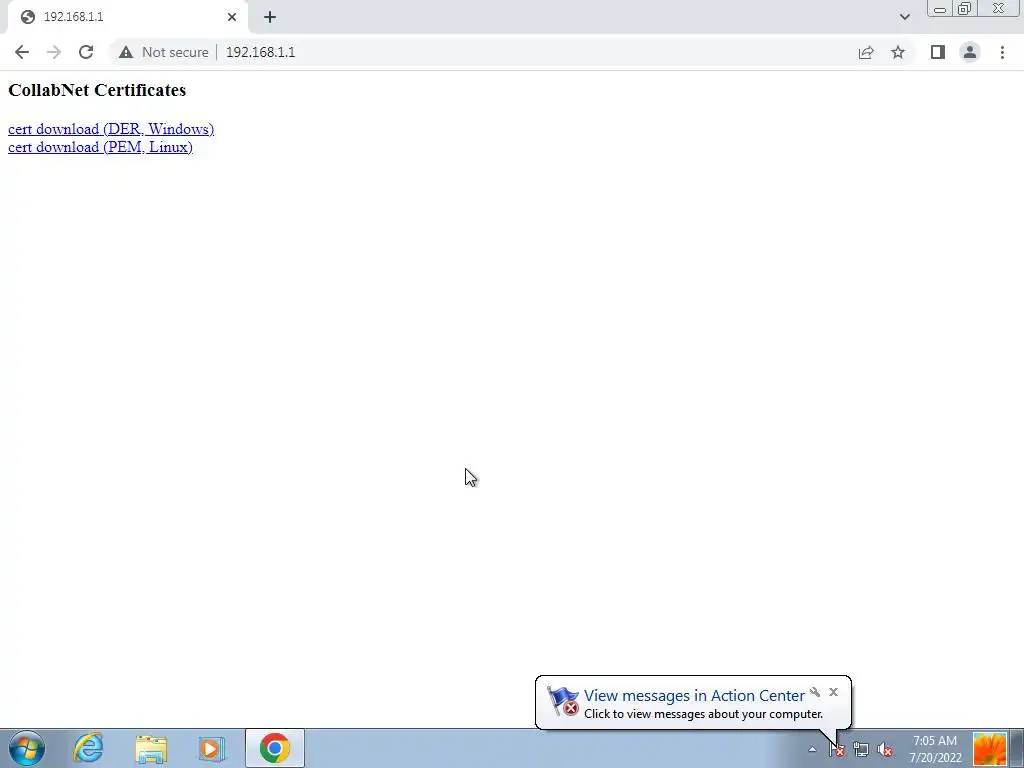
Task: Open the taskbar clock and date
Action: click(x=935, y=749)
